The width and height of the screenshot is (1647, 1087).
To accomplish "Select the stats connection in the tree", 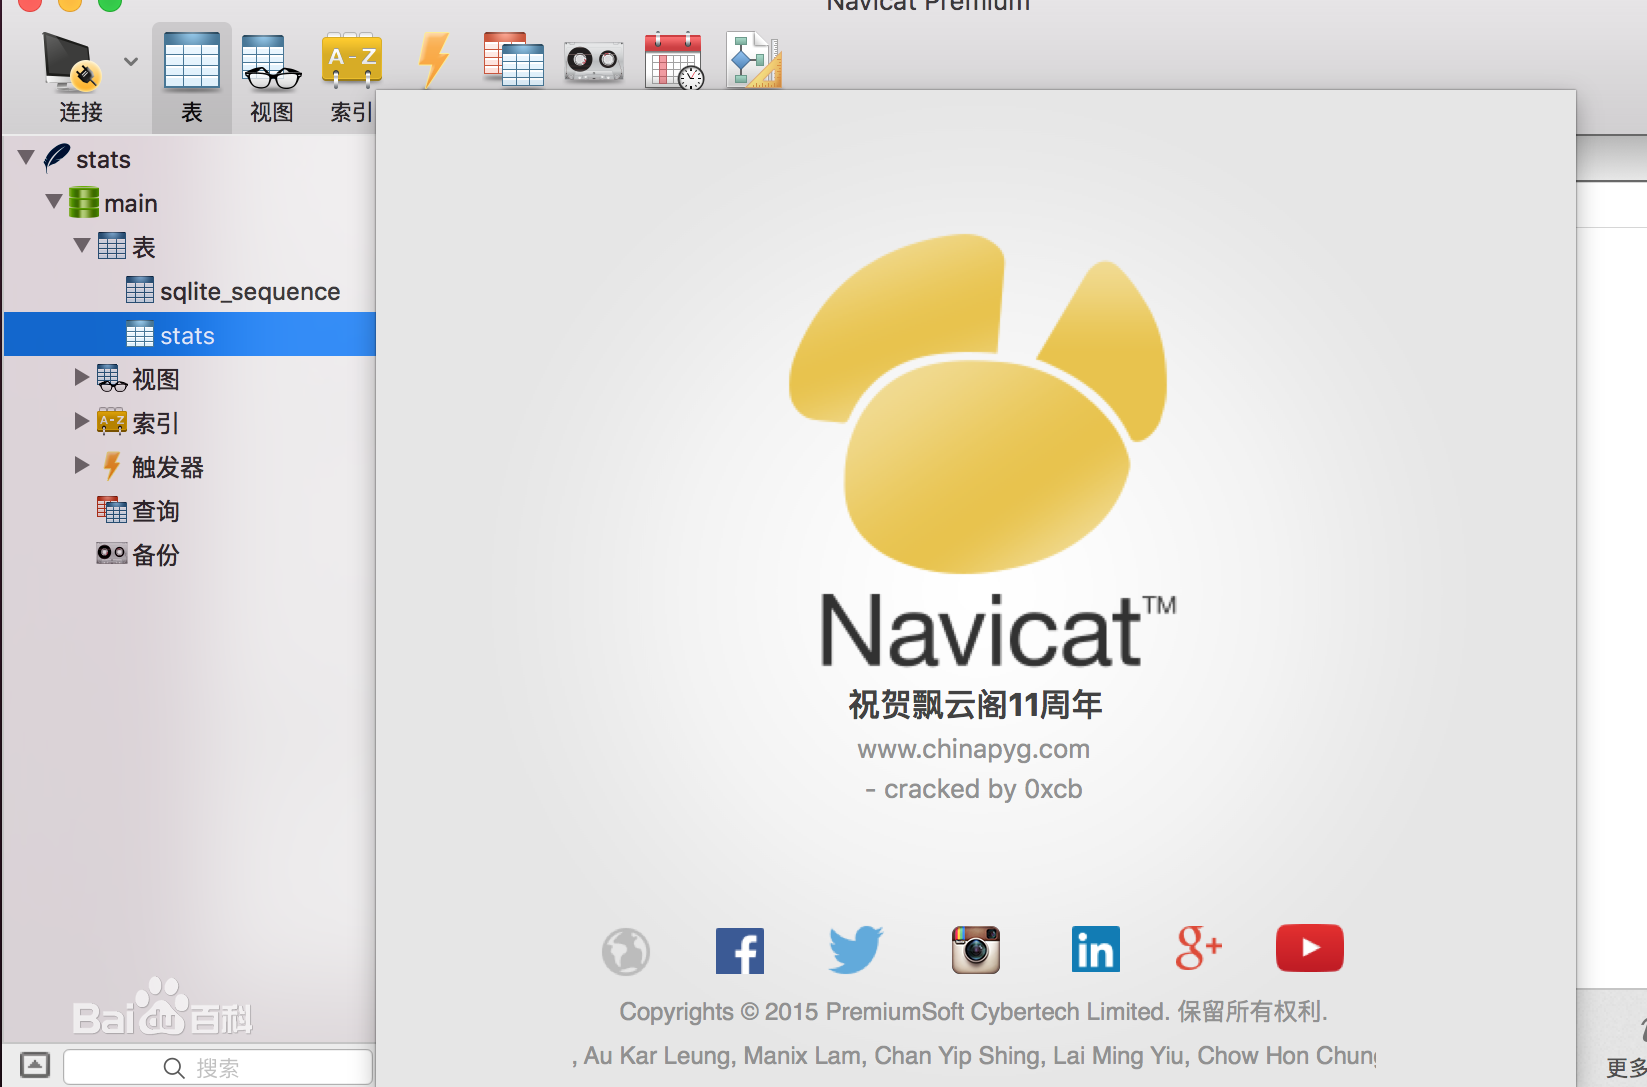I will click(x=103, y=159).
